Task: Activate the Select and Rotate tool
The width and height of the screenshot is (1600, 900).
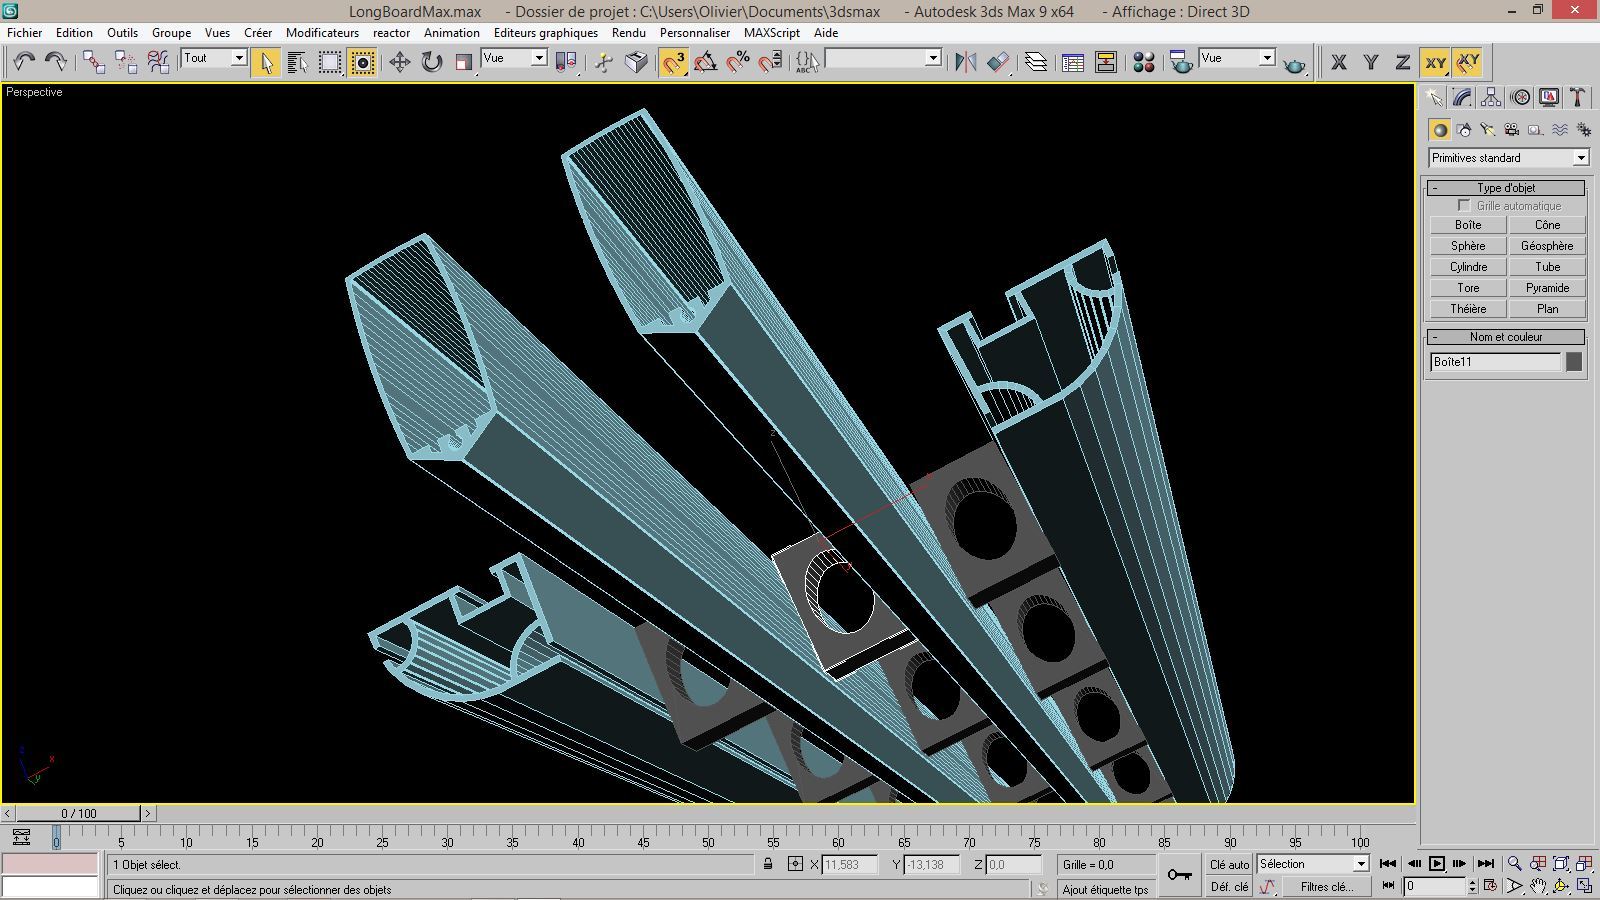Action: 431,62
